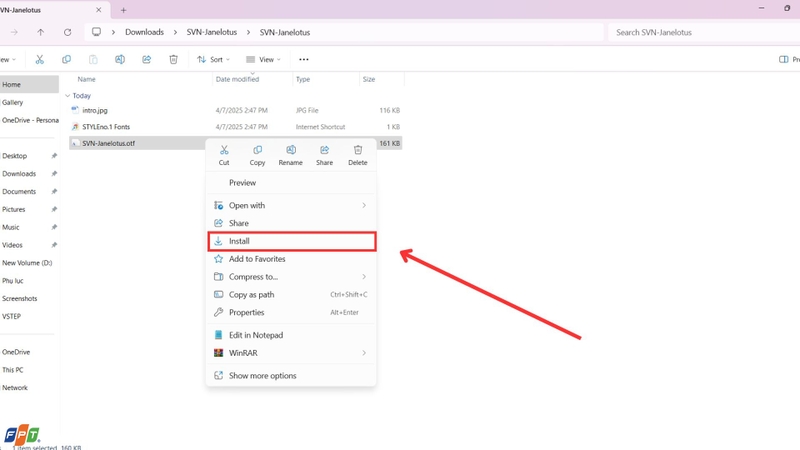Click the toolbar Delete trash icon
The height and width of the screenshot is (450, 800).
point(173,60)
